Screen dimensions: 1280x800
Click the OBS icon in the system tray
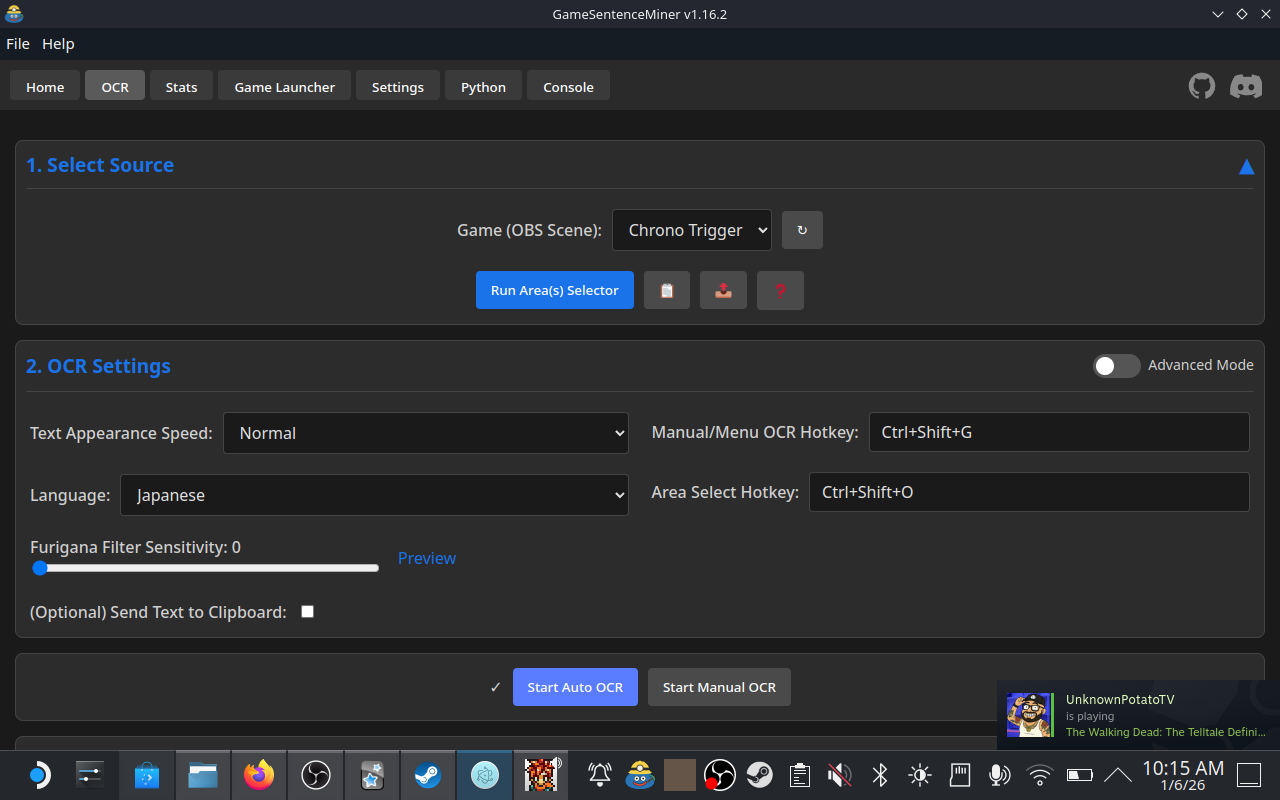[x=315, y=775]
